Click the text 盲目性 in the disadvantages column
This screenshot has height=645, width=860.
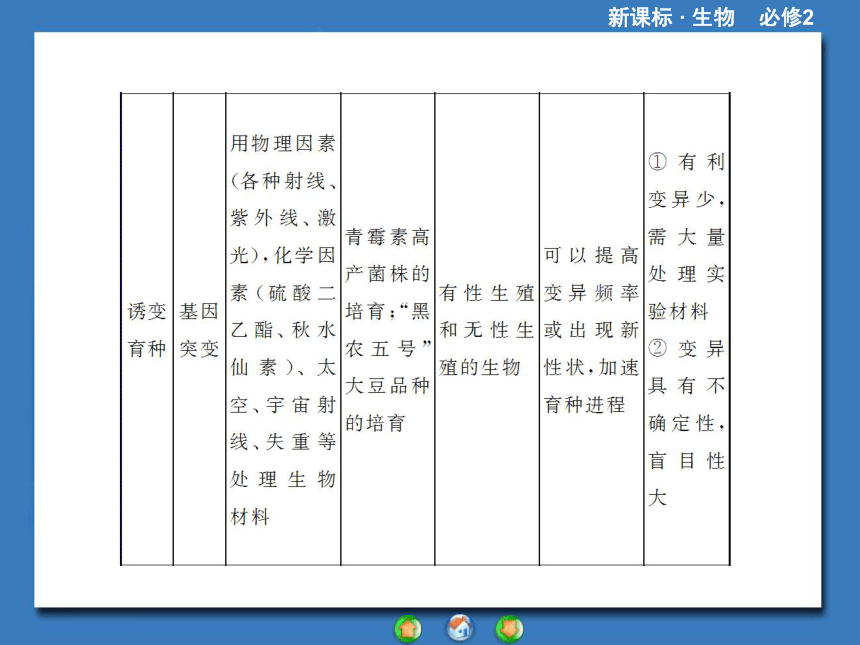(x=686, y=461)
